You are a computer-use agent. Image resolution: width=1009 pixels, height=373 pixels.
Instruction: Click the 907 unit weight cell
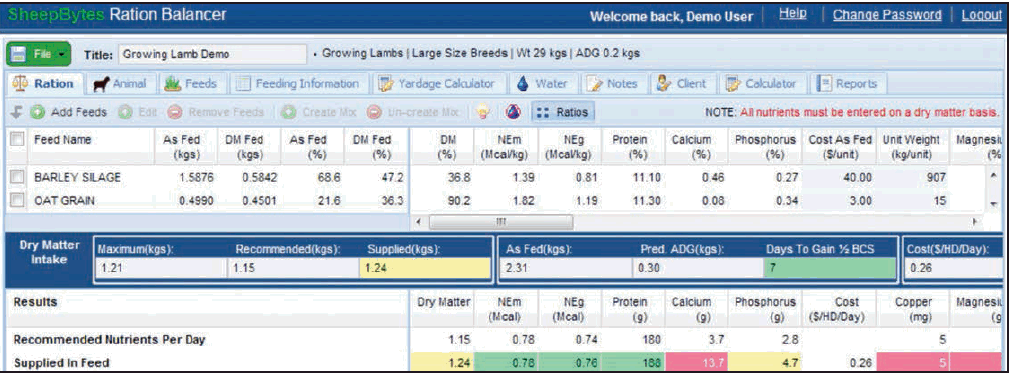(x=911, y=177)
